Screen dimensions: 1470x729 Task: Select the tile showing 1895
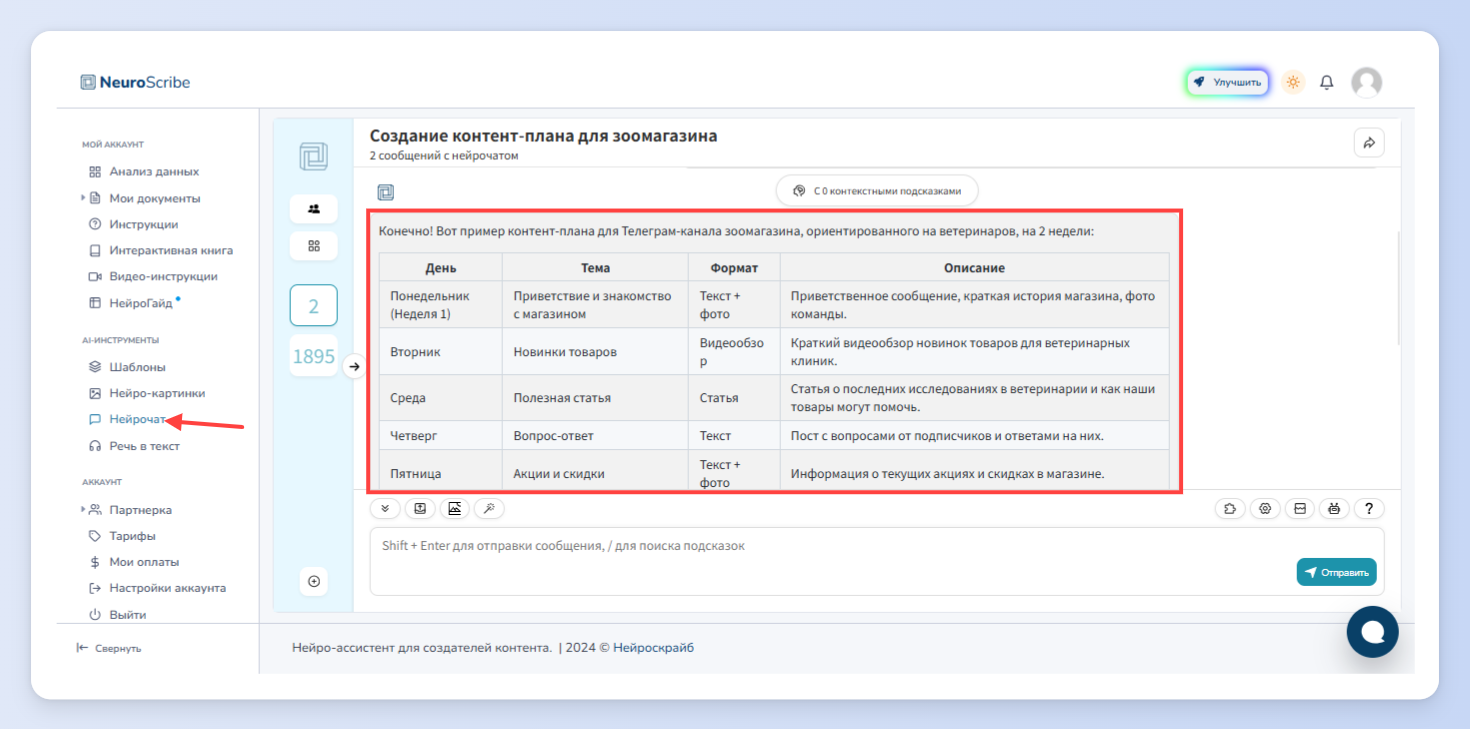coord(314,356)
